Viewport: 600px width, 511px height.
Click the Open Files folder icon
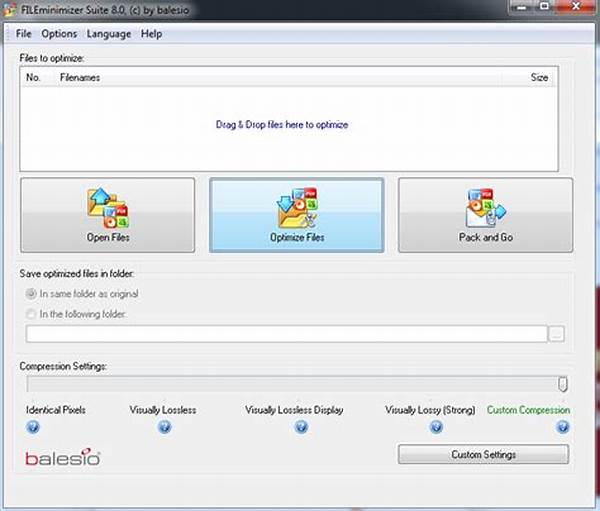pyautogui.click(x=107, y=208)
